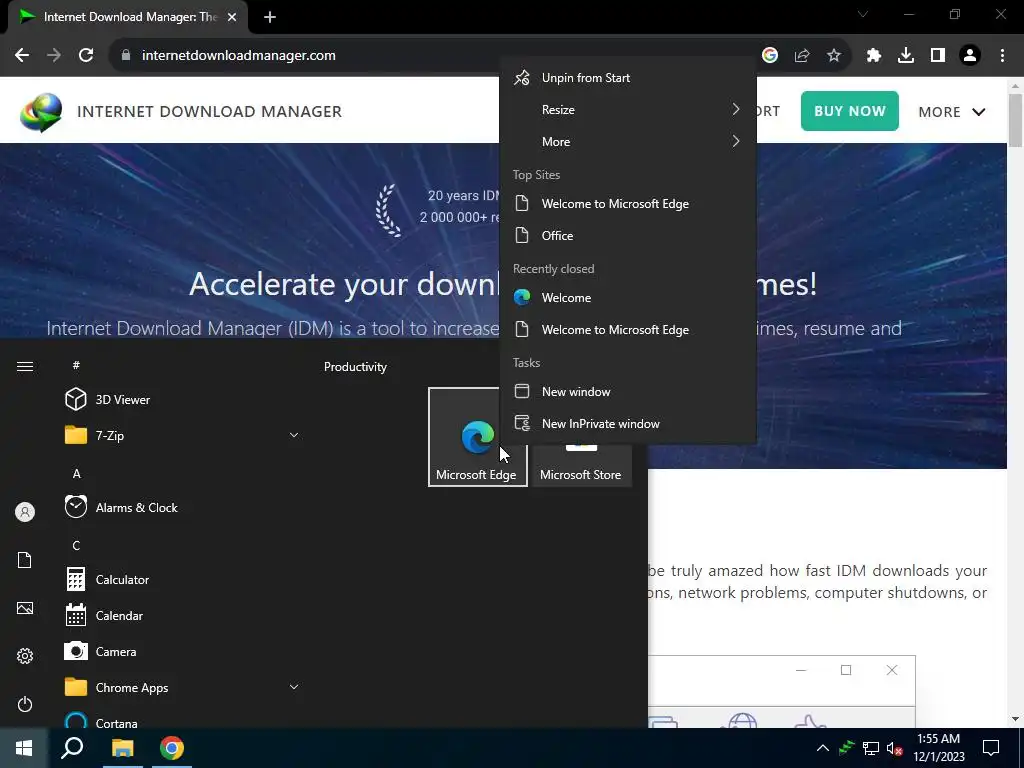Click the C letter group header
The width and height of the screenshot is (1024, 768).
76,546
